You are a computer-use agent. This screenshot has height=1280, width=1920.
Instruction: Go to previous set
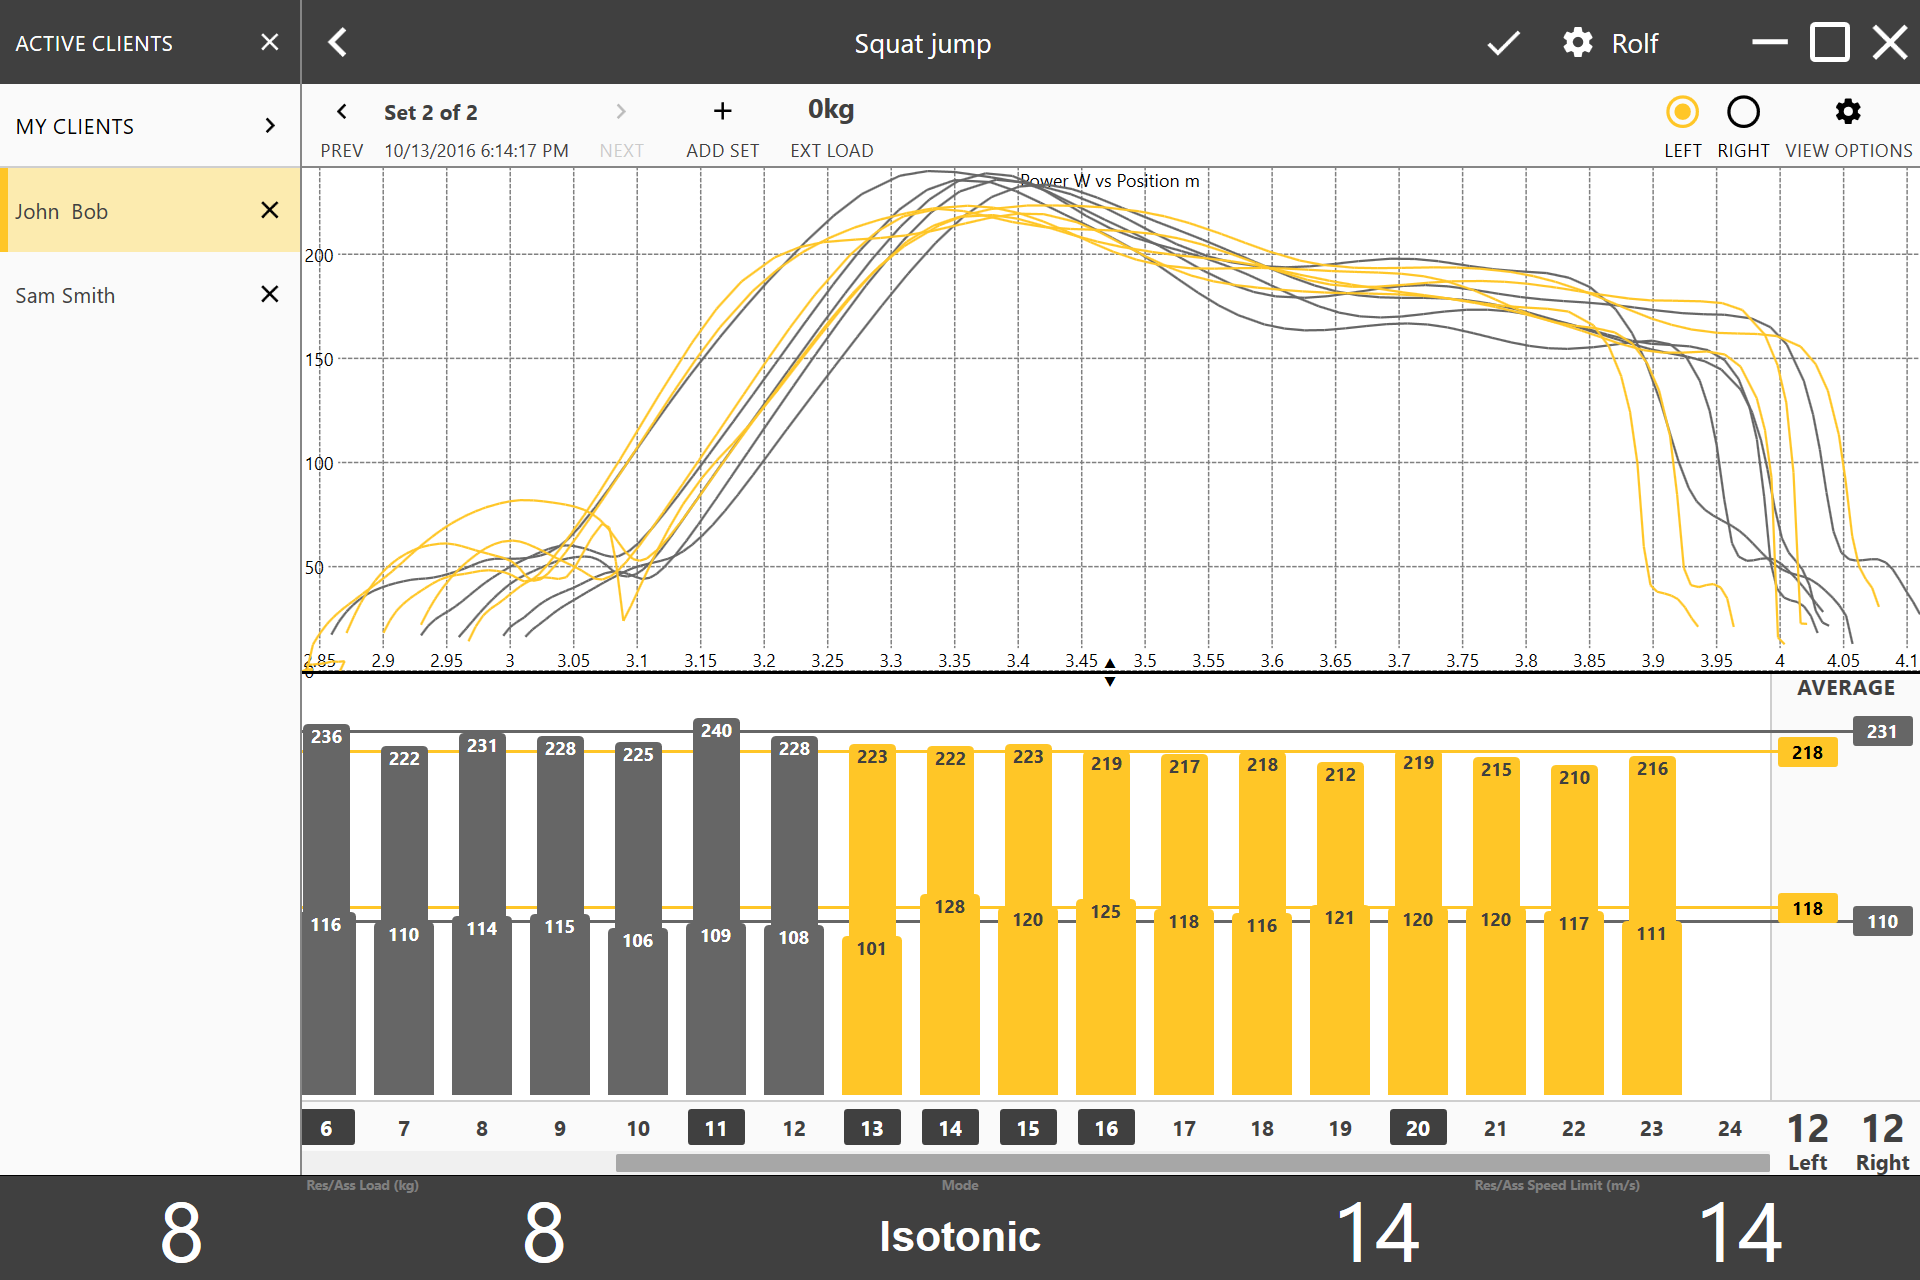coord(341,128)
